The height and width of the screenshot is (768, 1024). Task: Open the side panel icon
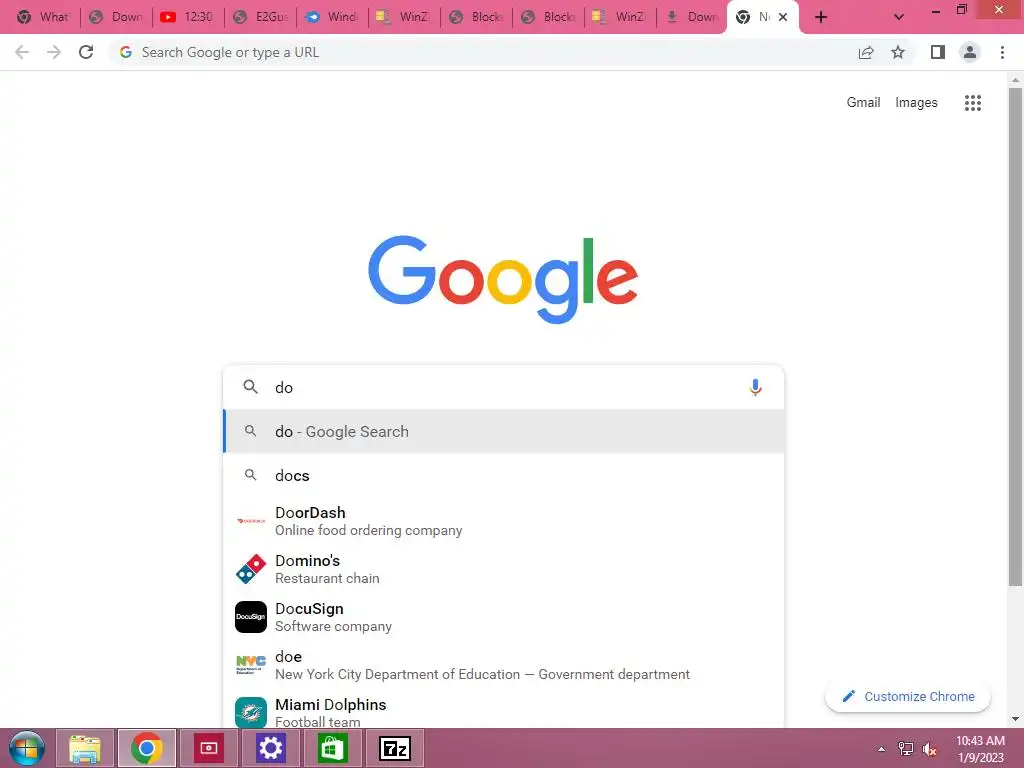coord(938,52)
